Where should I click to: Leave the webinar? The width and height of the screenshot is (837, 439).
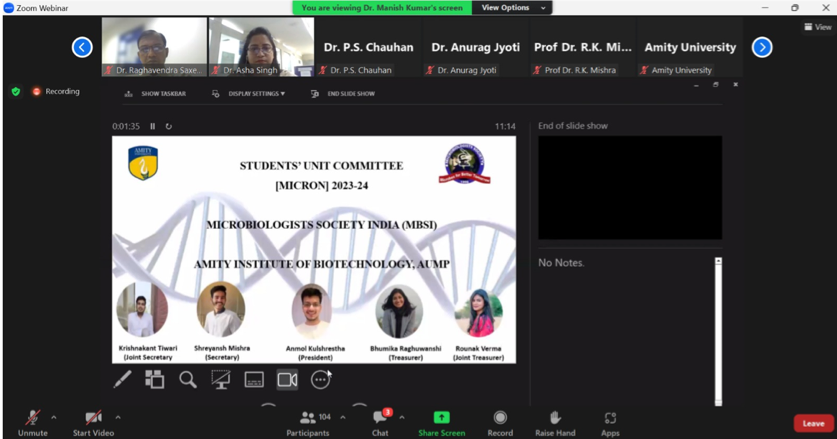[814, 424]
